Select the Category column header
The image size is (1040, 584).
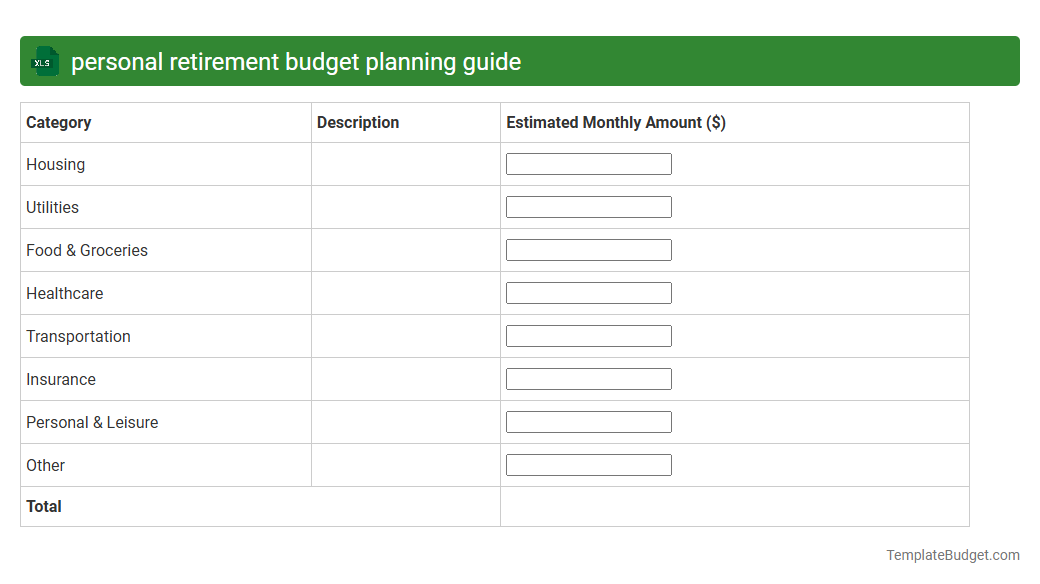[59, 122]
